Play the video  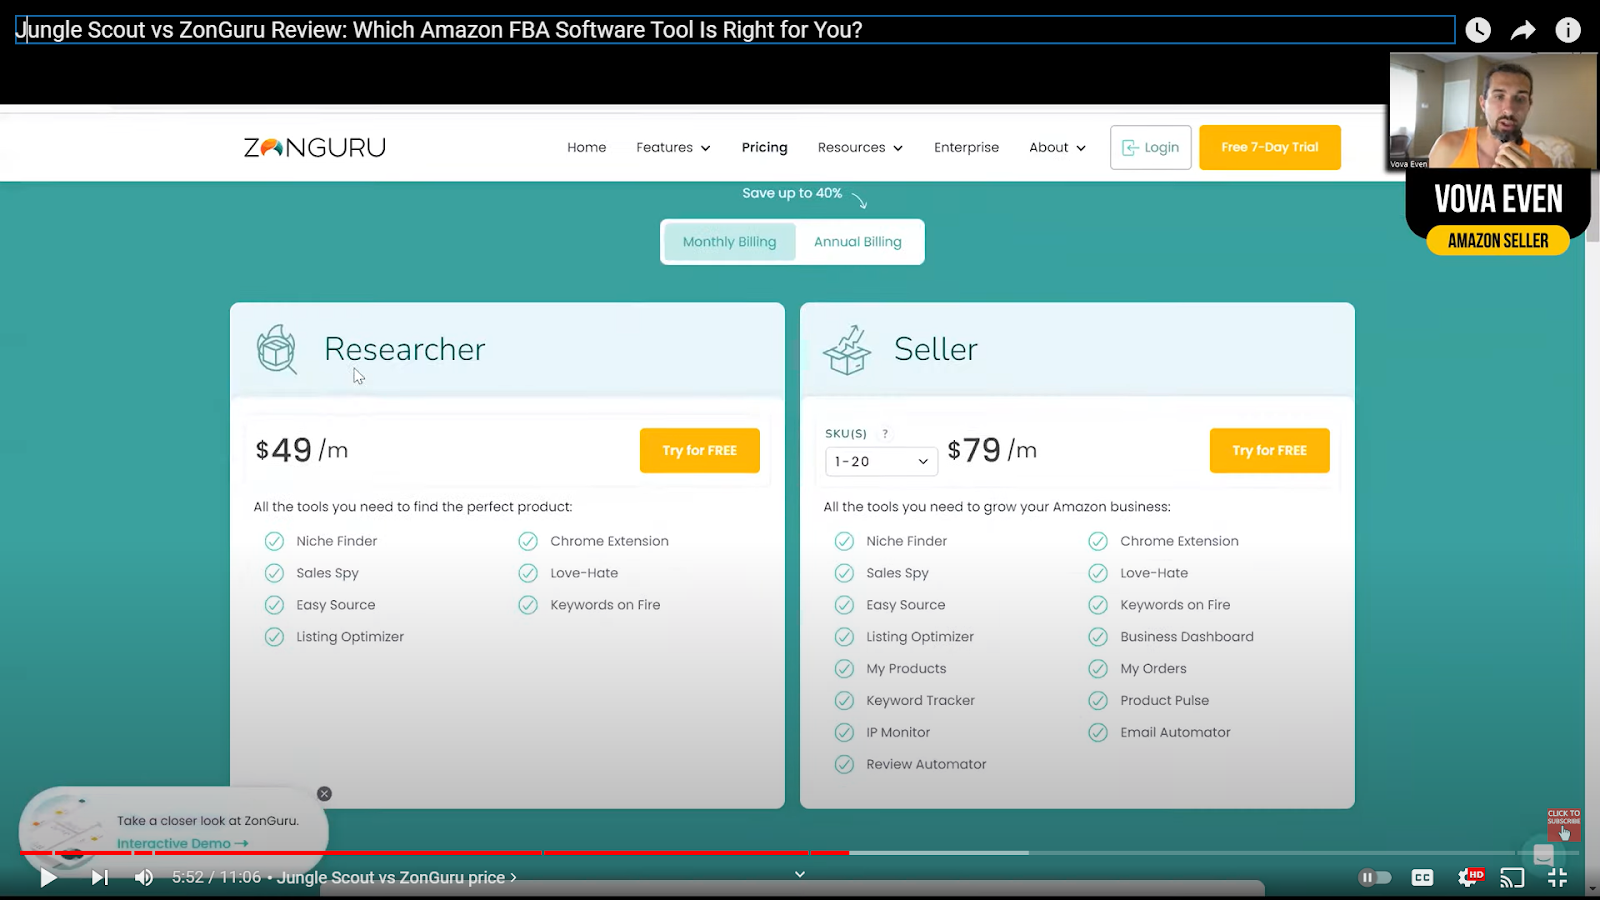(47, 878)
